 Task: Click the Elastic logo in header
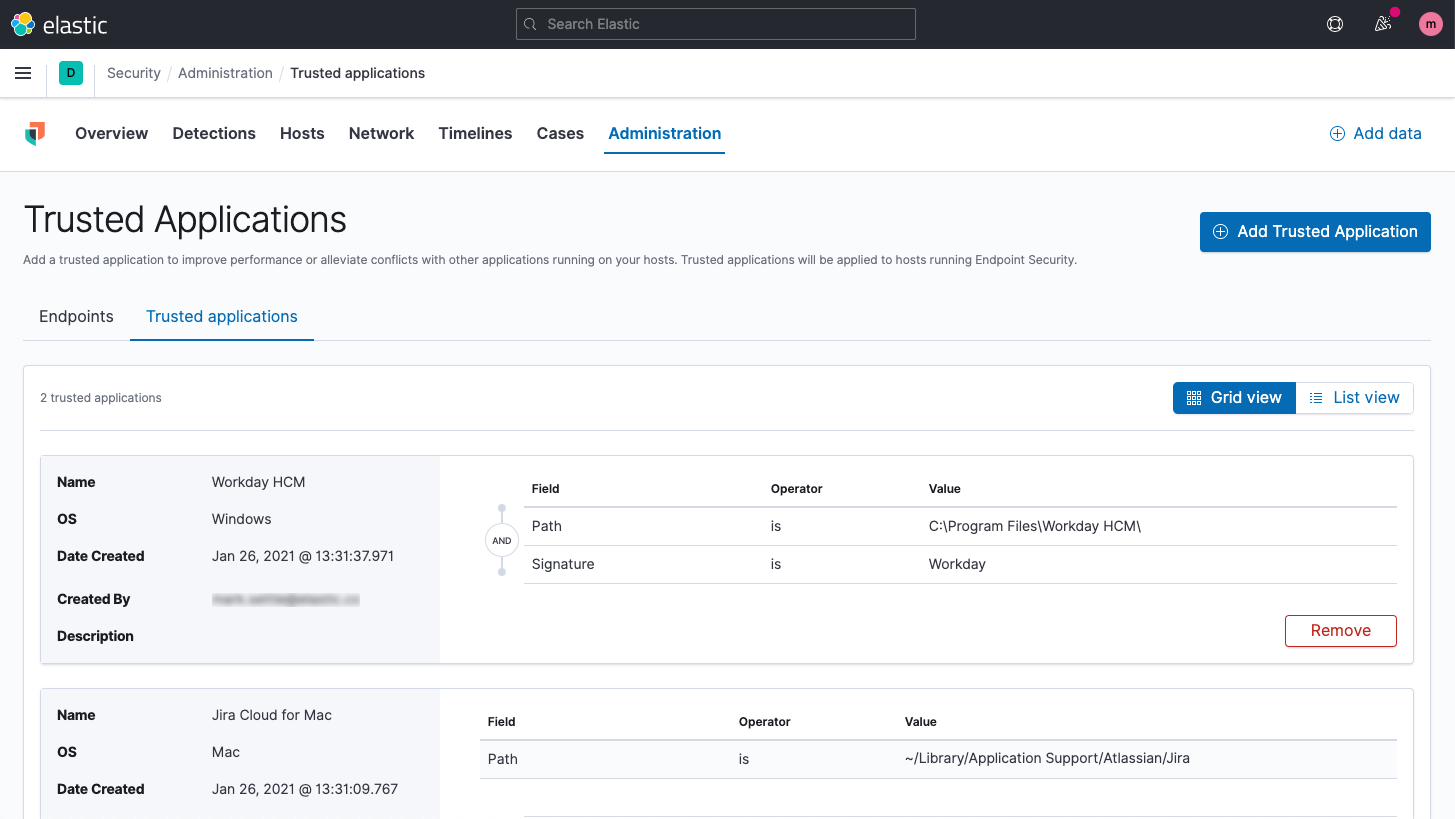tap(59, 24)
